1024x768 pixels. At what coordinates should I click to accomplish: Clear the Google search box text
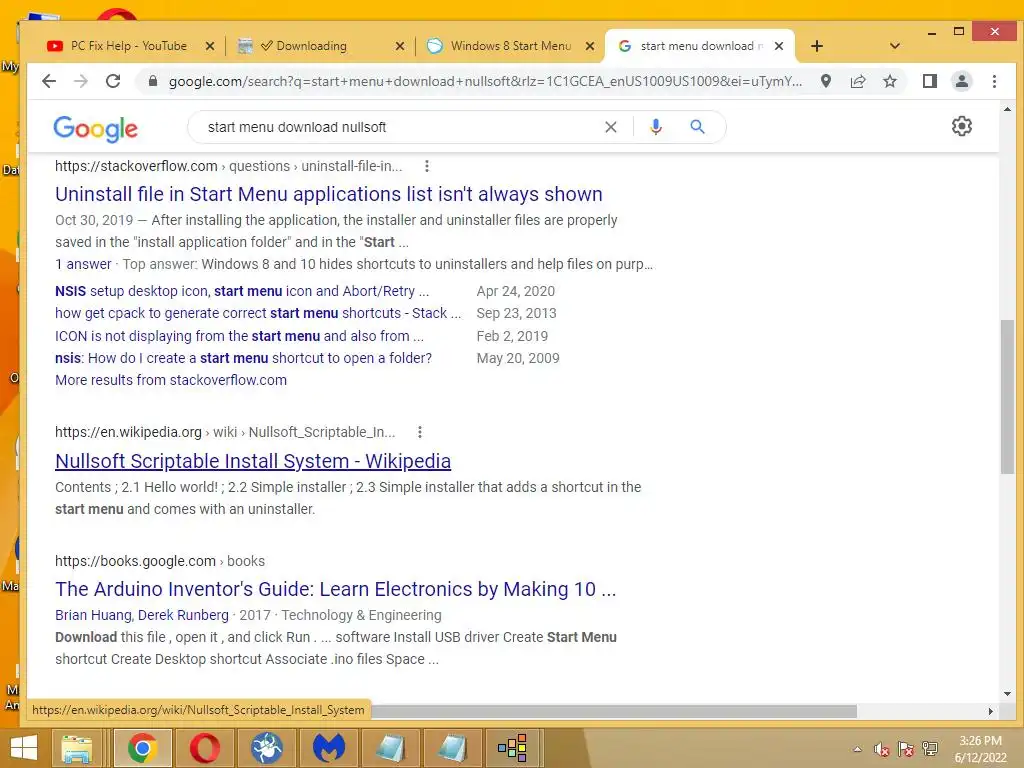tap(611, 127)
